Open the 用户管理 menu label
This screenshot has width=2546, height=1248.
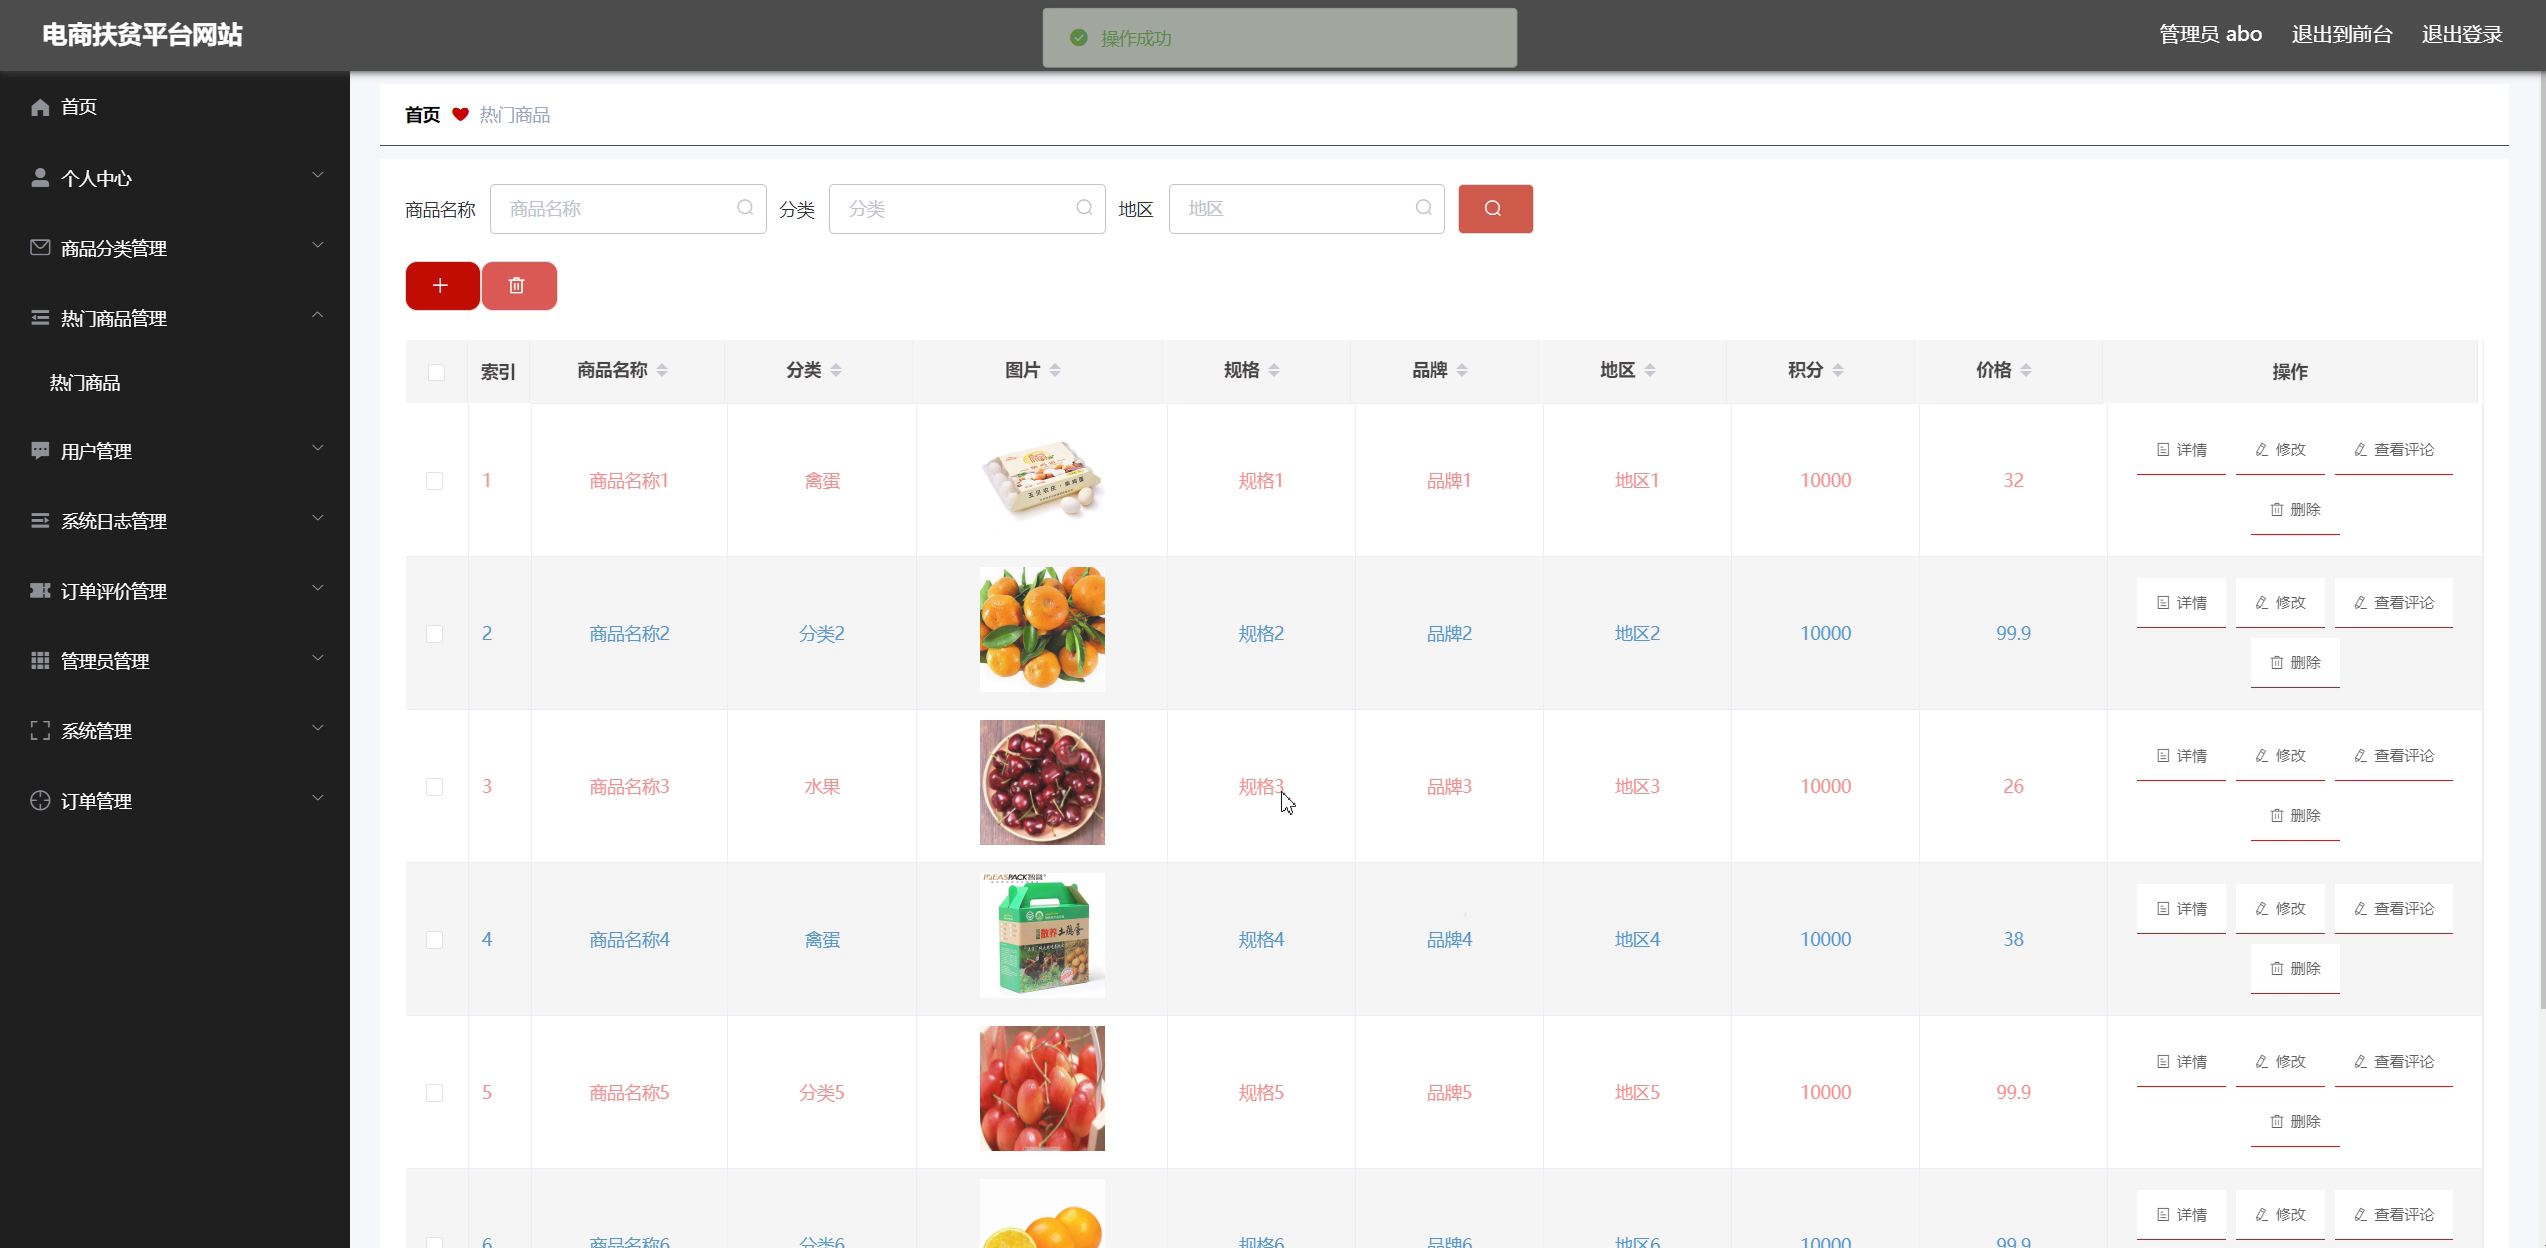96,451
